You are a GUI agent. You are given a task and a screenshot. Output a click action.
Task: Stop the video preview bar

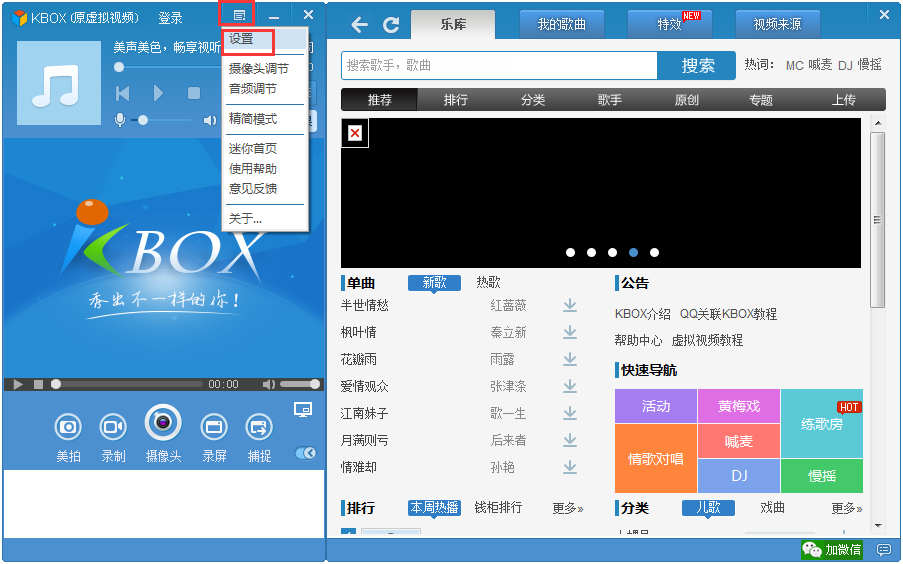pos(39,384)
